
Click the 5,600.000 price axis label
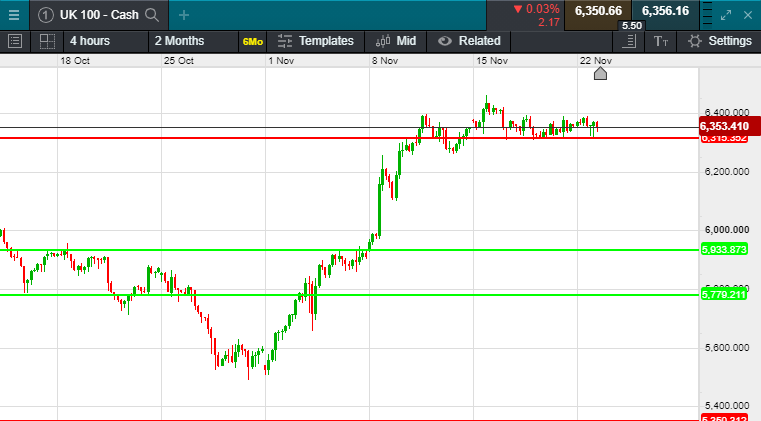pos(727,348)
